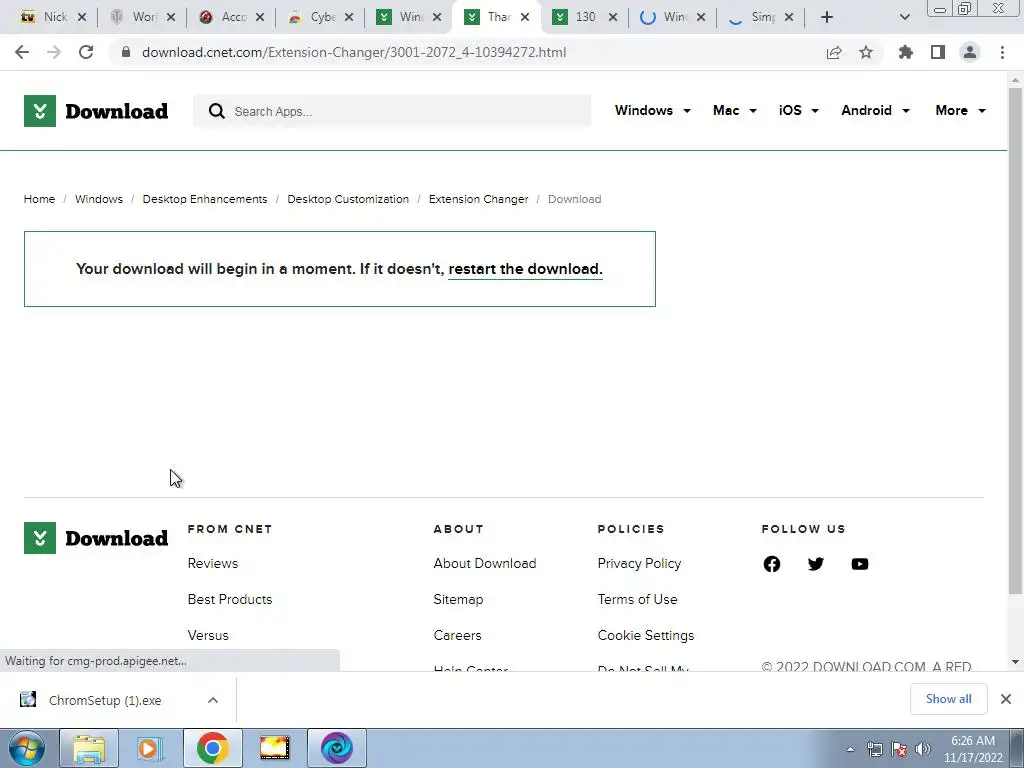Image resolution: width=1024 pixels, height=768 pixels.
Task: Open File Explorer from the taskbar
Action: 89,748
